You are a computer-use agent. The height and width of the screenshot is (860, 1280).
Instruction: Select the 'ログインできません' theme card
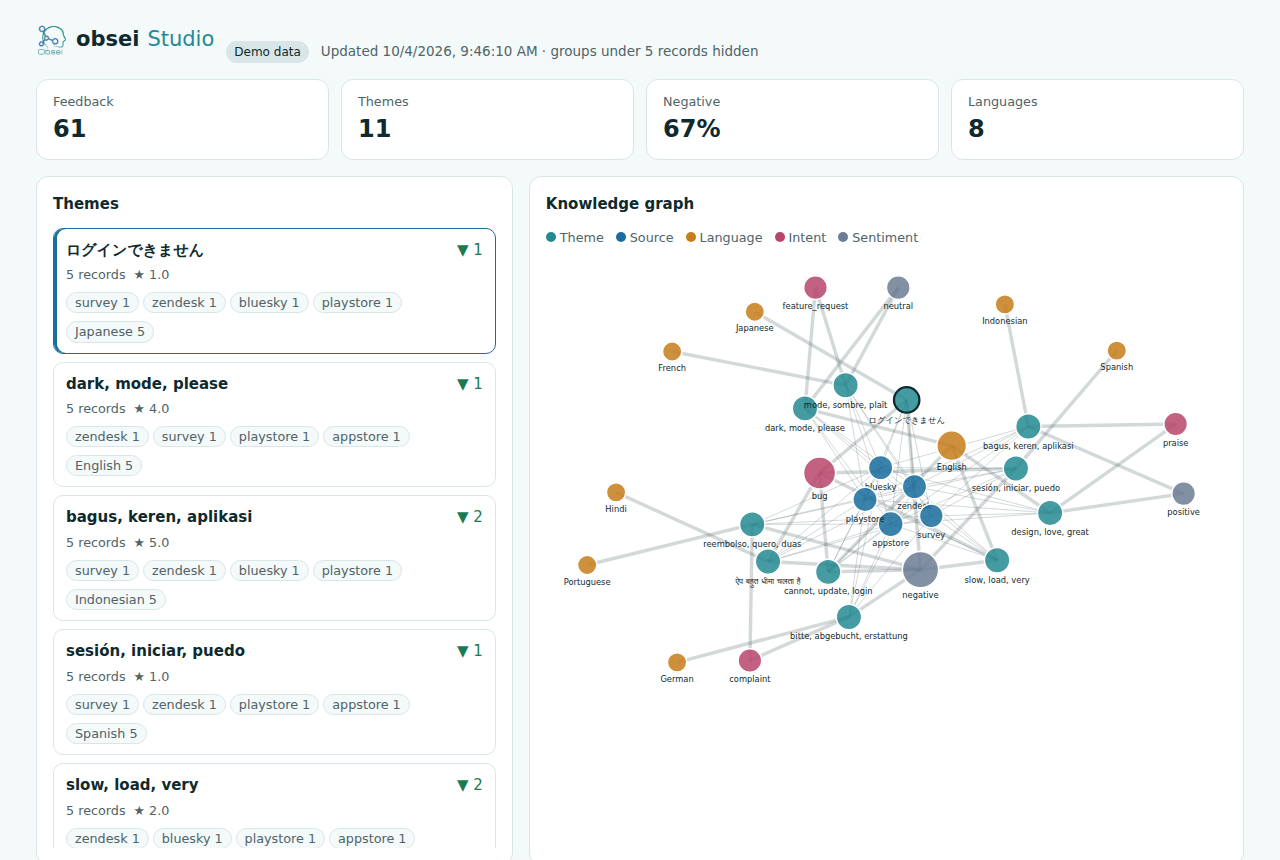pos(274,291)
